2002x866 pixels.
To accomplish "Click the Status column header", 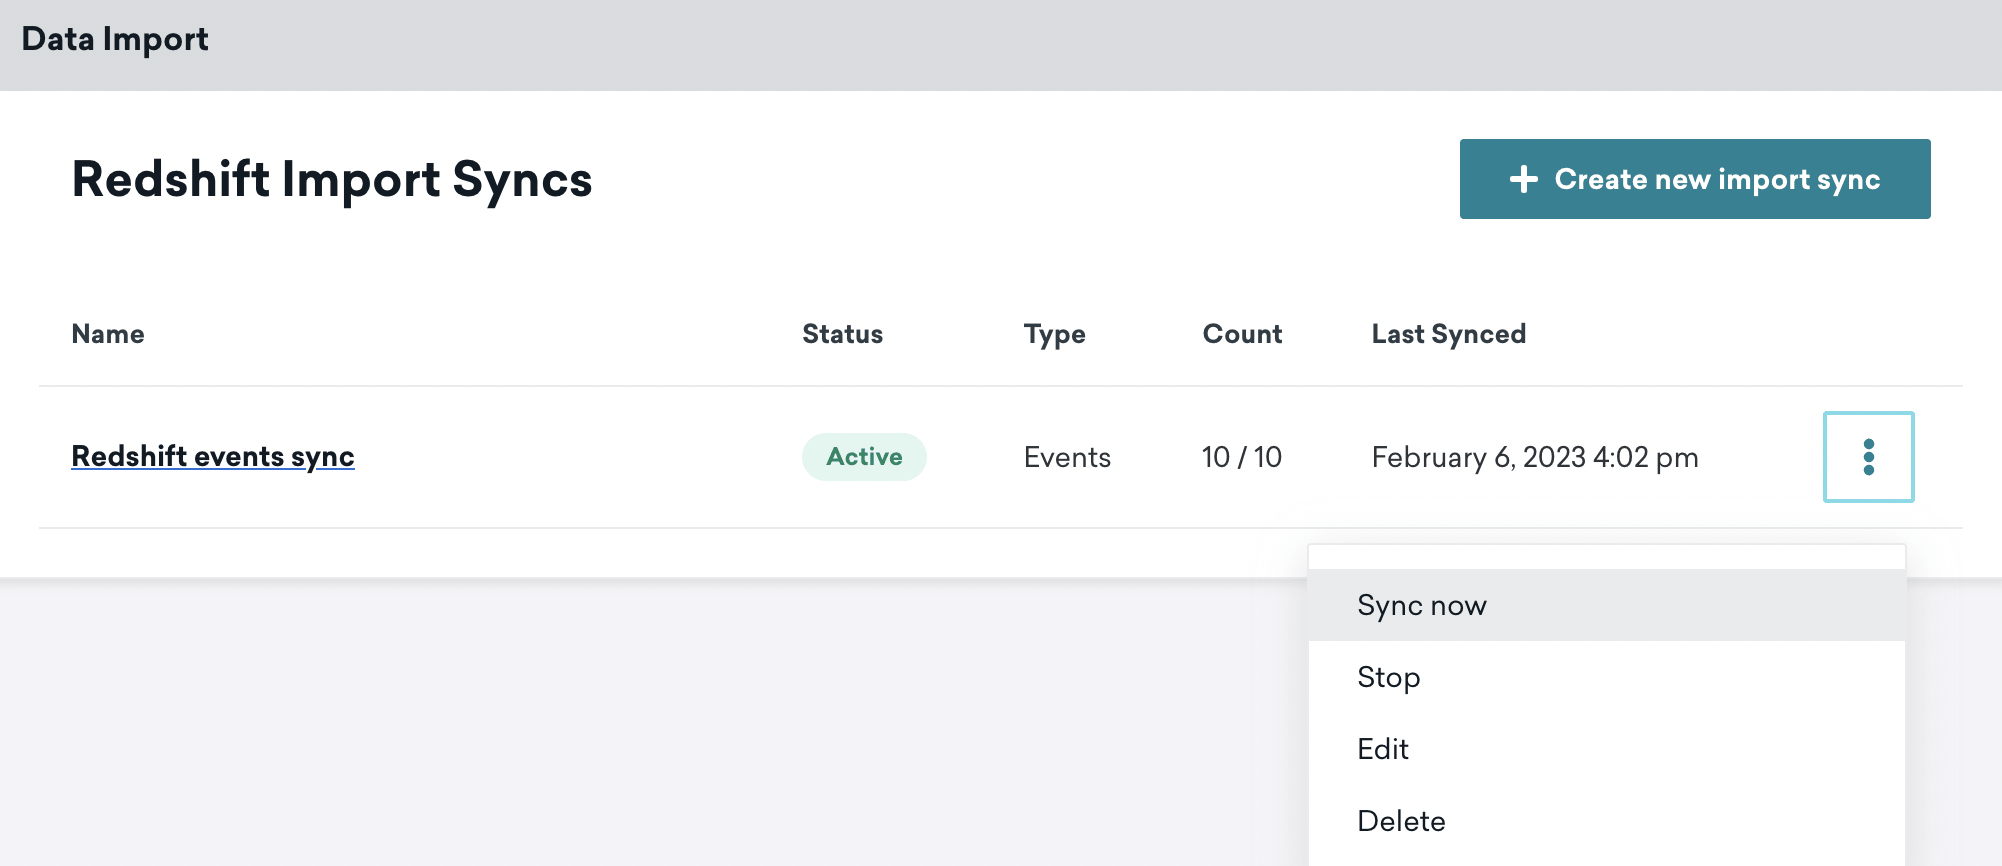I will (842, 334).
